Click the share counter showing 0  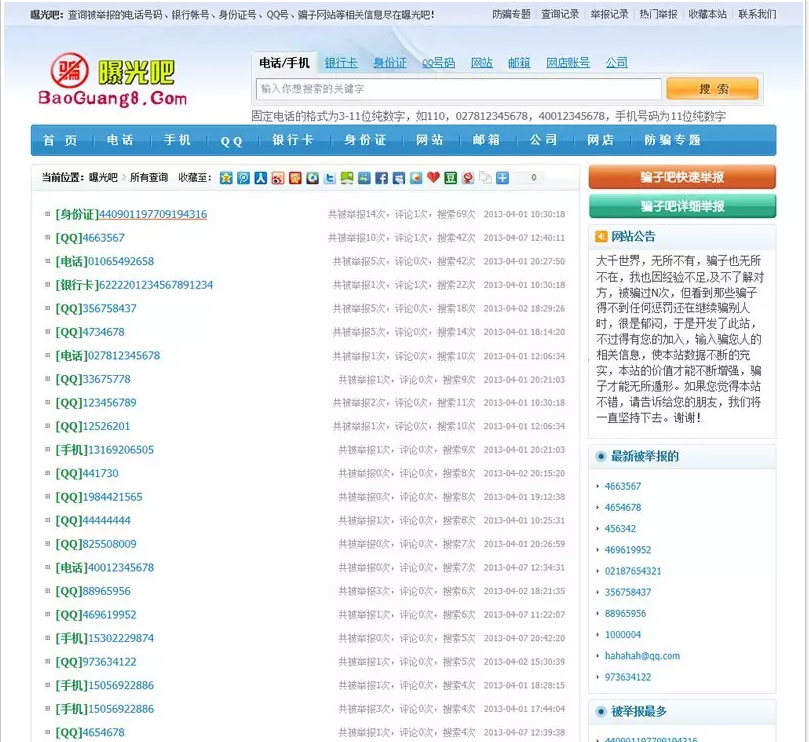(533, 178)
